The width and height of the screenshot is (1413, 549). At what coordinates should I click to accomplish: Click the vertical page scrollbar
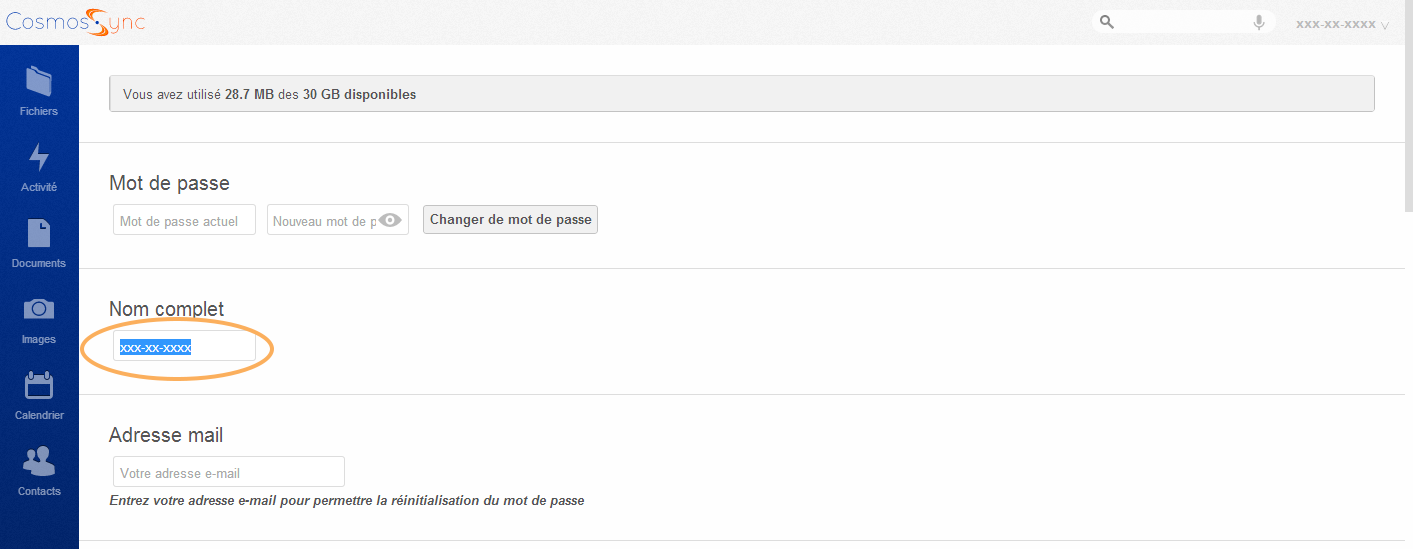point(1408,120)
